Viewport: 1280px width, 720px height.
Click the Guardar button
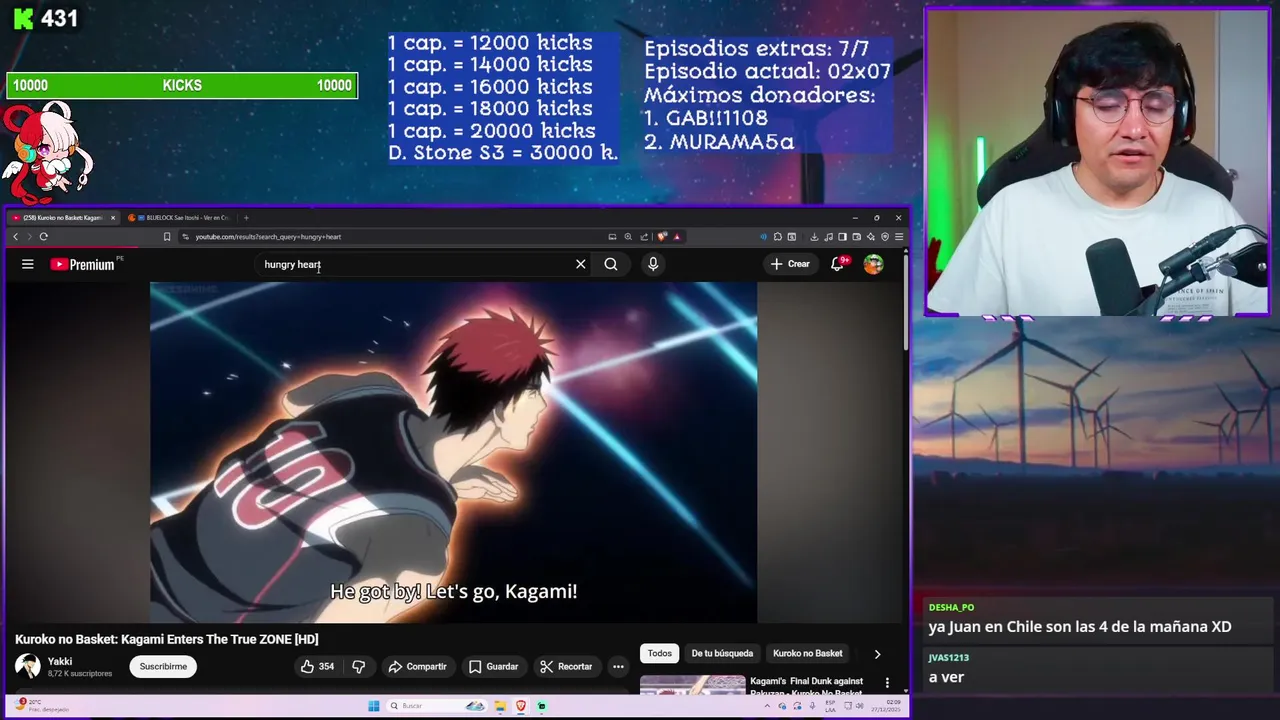pyautogui.click(x=493, y=666)
